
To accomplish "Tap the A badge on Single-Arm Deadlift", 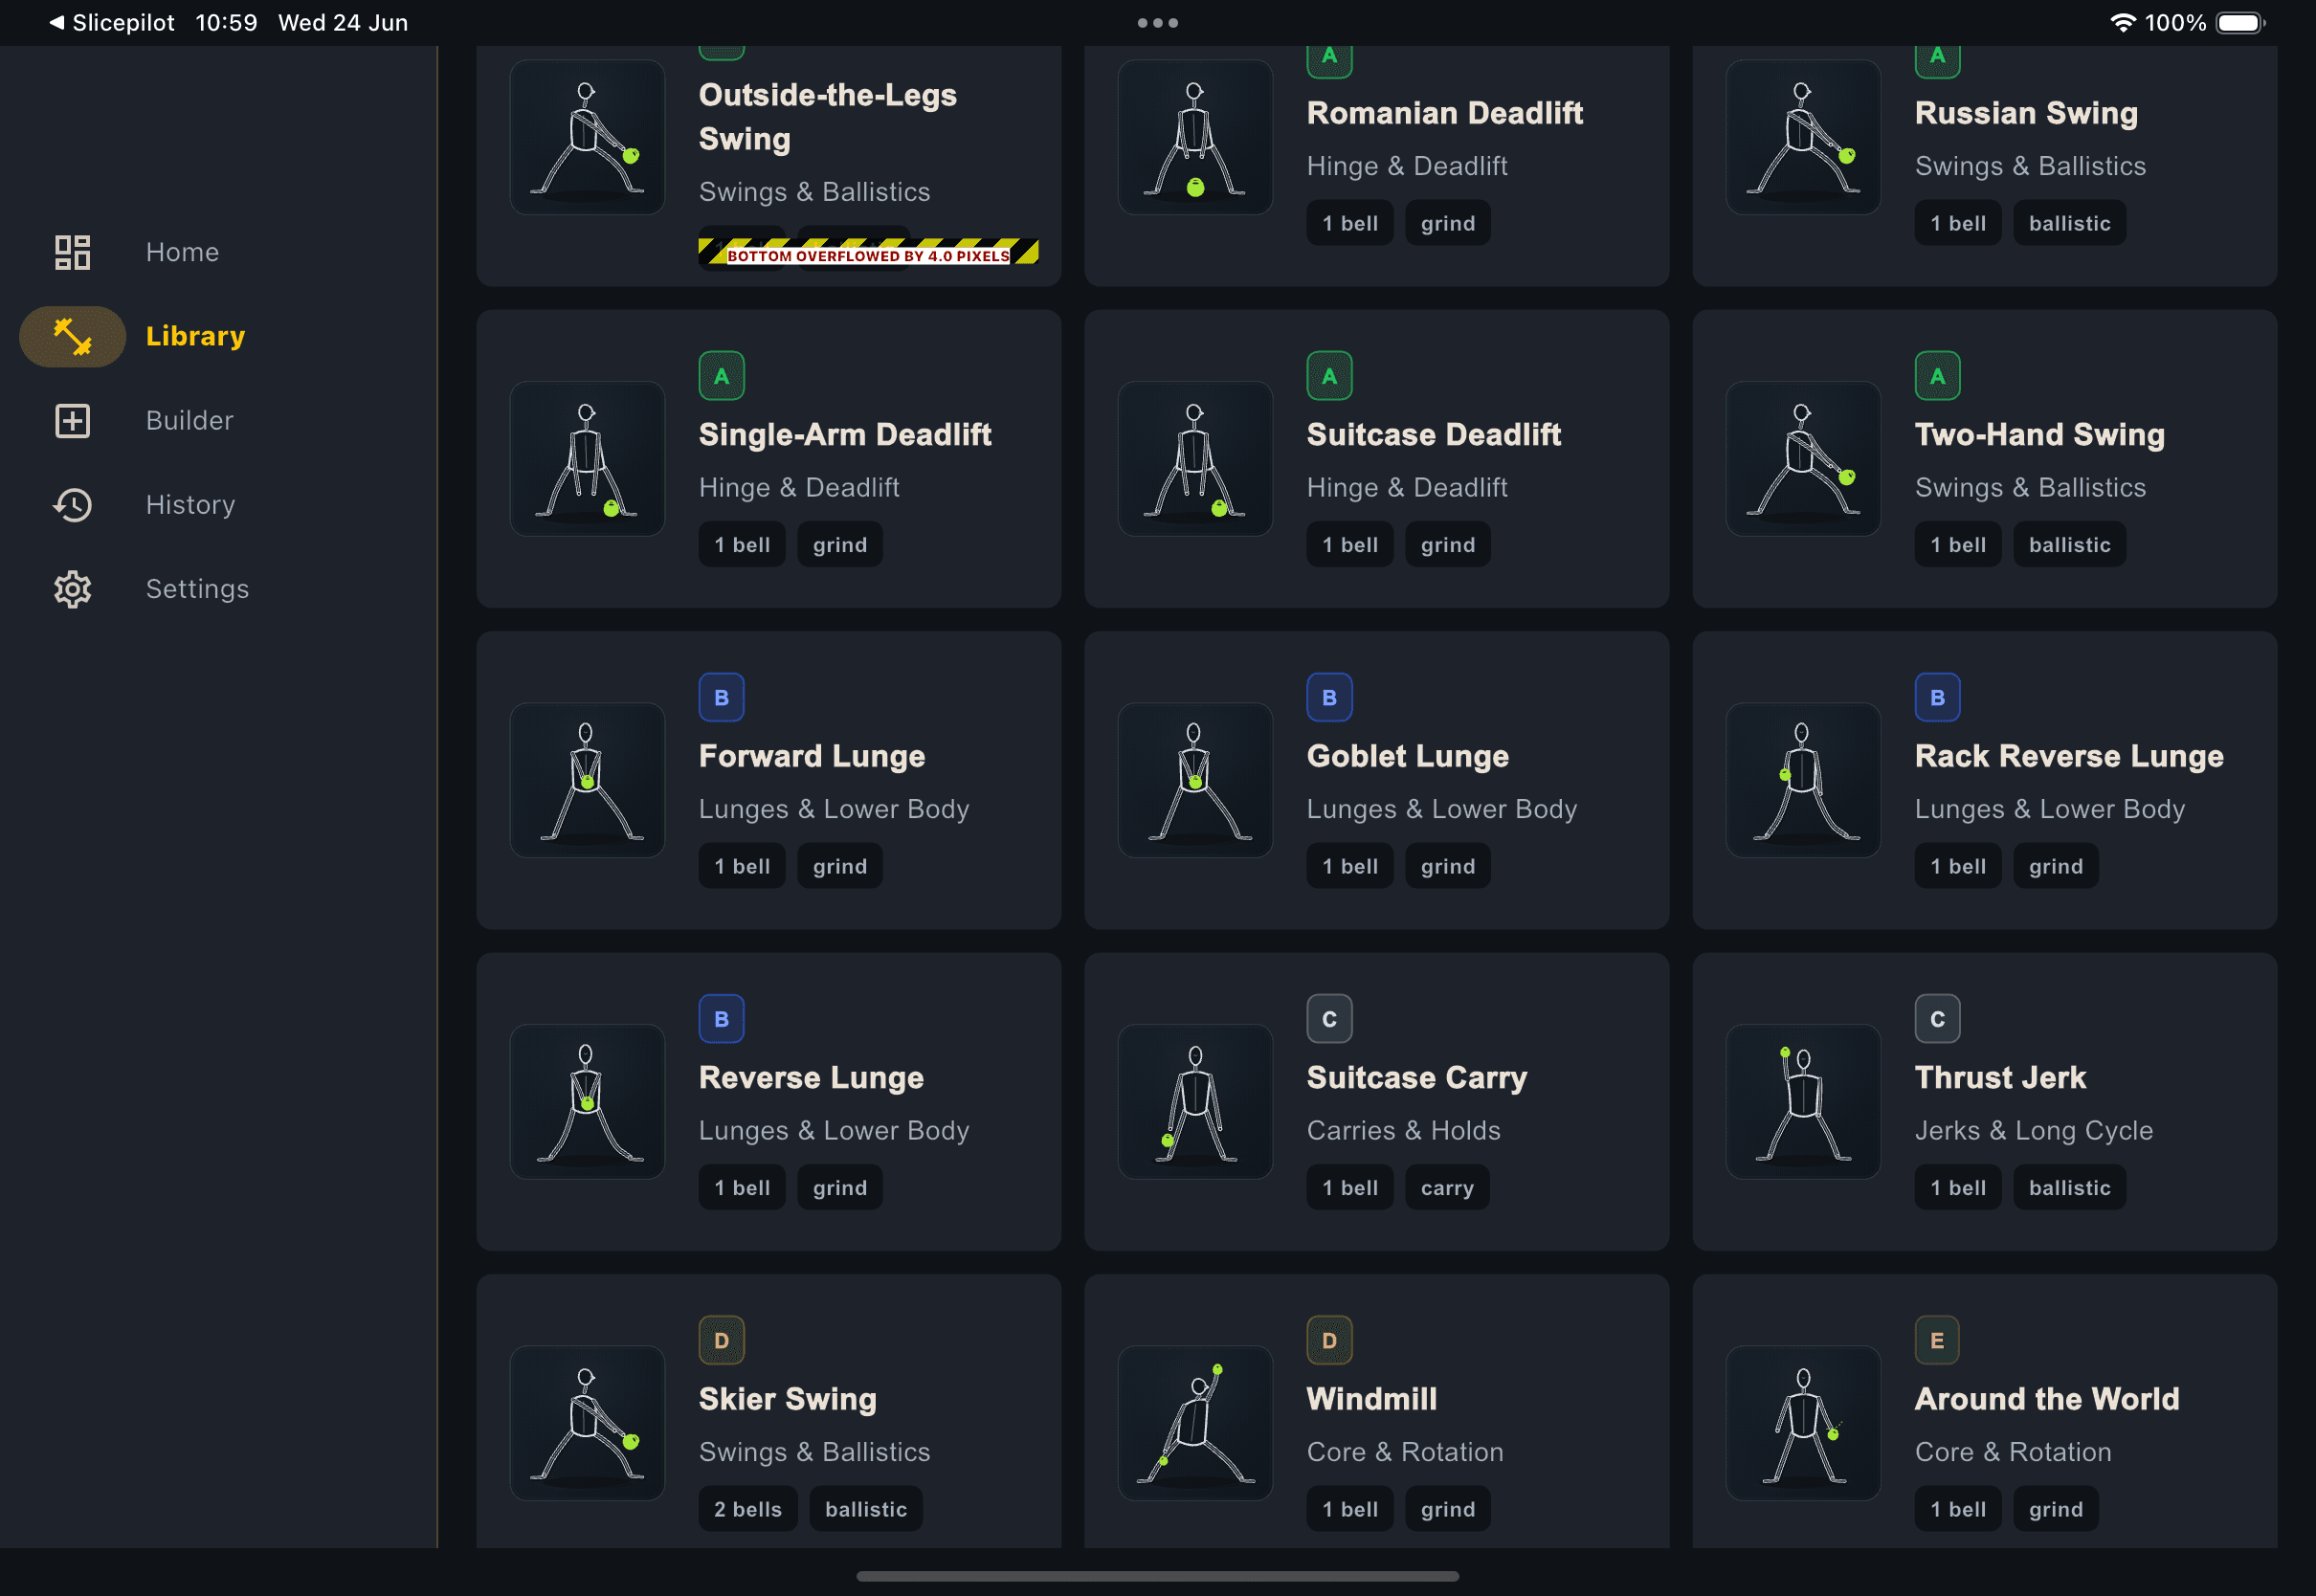I will [x=721, y=376].
